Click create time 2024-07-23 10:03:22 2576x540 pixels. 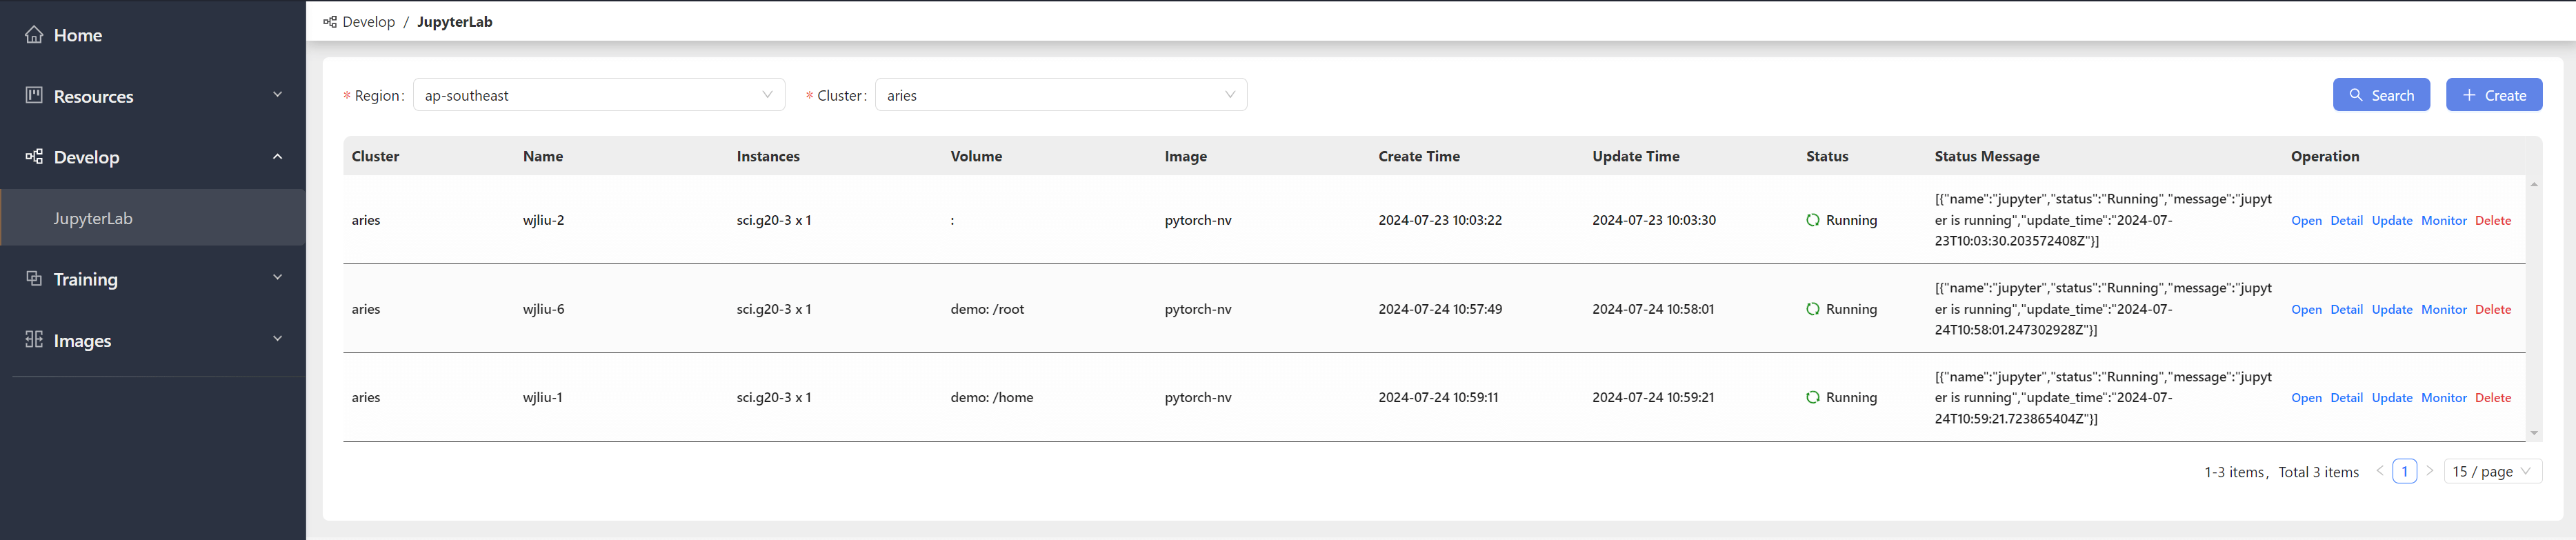point(1440,220)
